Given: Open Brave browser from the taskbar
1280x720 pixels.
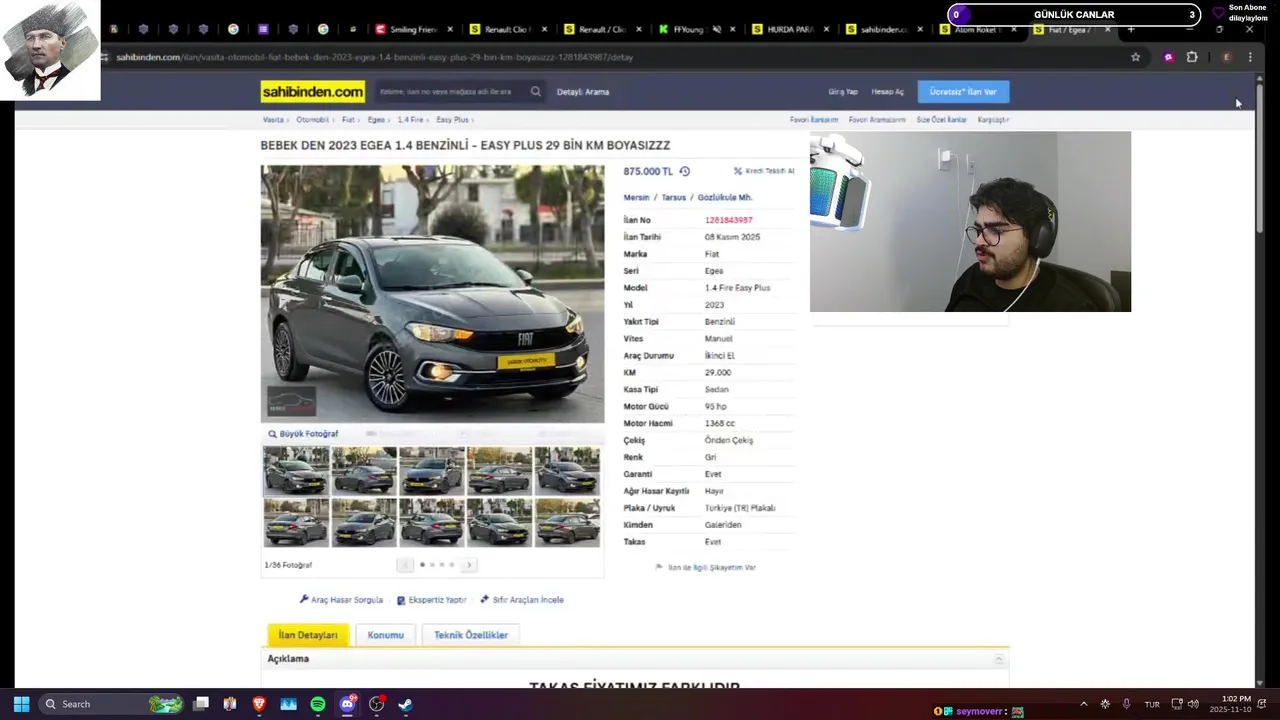Looking at the screenshot, I should coord(259,704).
